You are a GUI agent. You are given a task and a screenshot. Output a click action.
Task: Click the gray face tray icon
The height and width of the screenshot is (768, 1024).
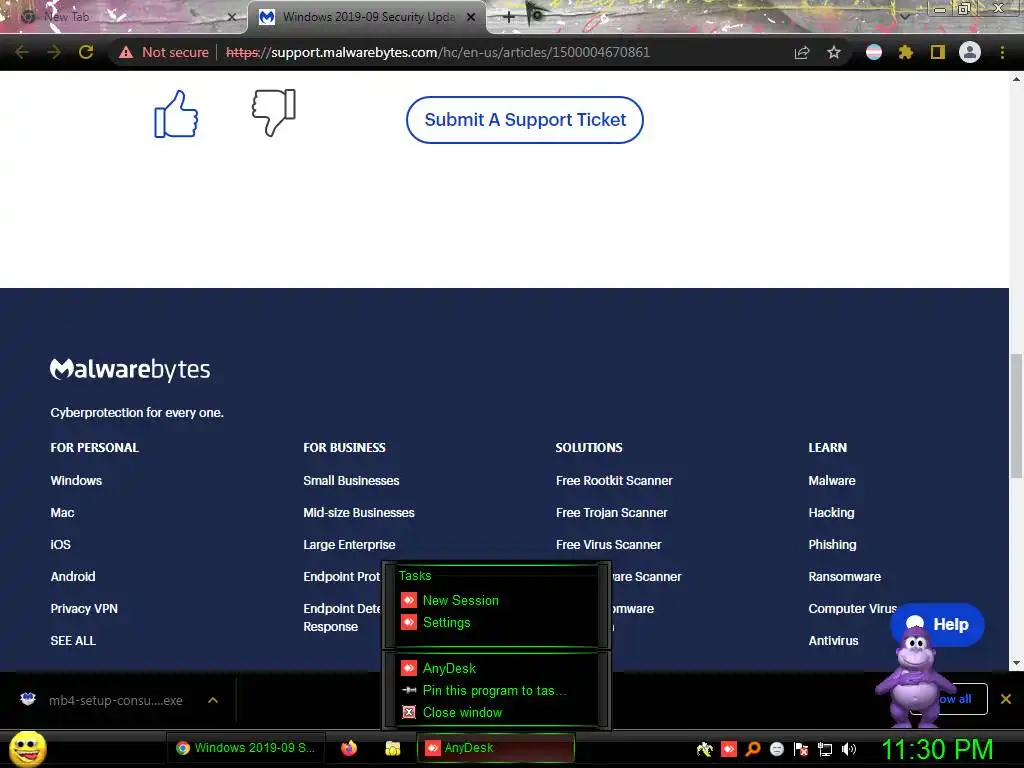776,749
